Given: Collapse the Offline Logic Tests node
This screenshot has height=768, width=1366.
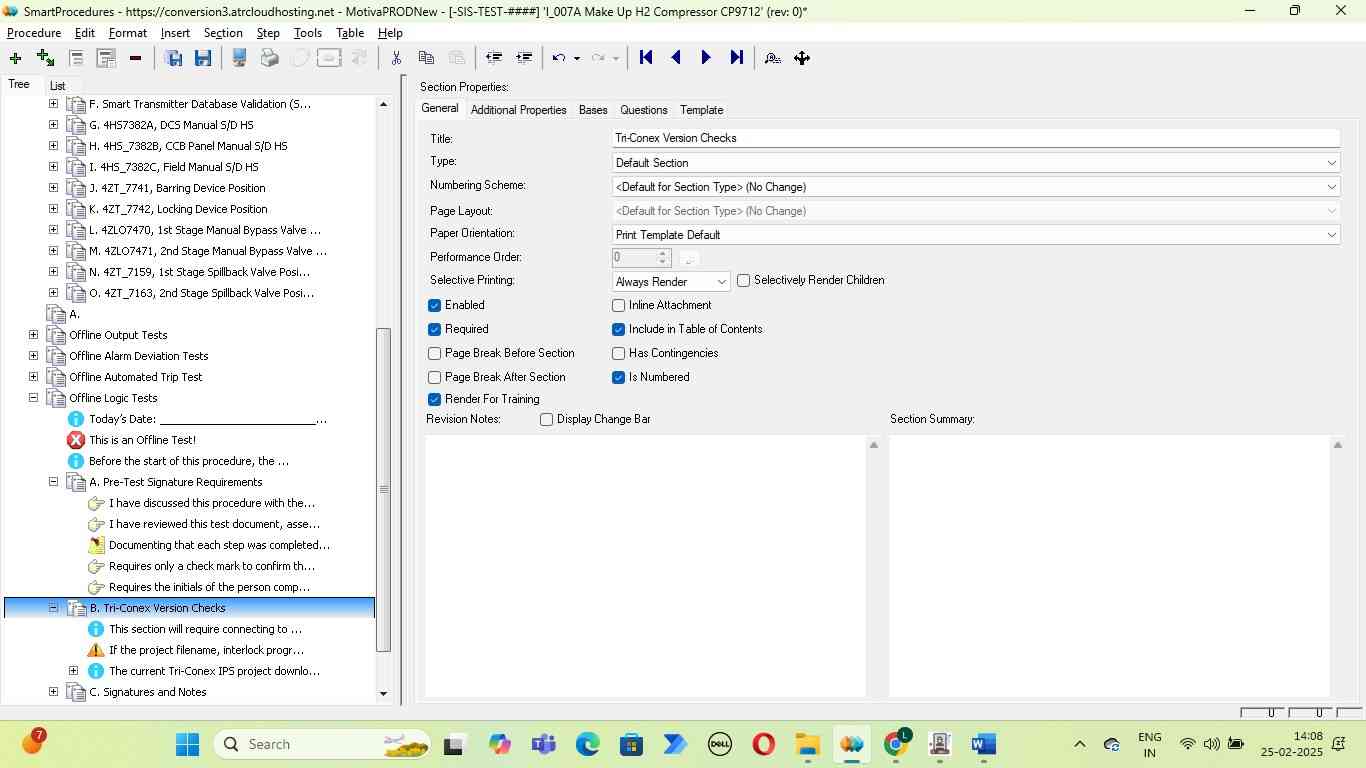Looking at the screenshot, I should pyautogui.click(x=33, y=398).
